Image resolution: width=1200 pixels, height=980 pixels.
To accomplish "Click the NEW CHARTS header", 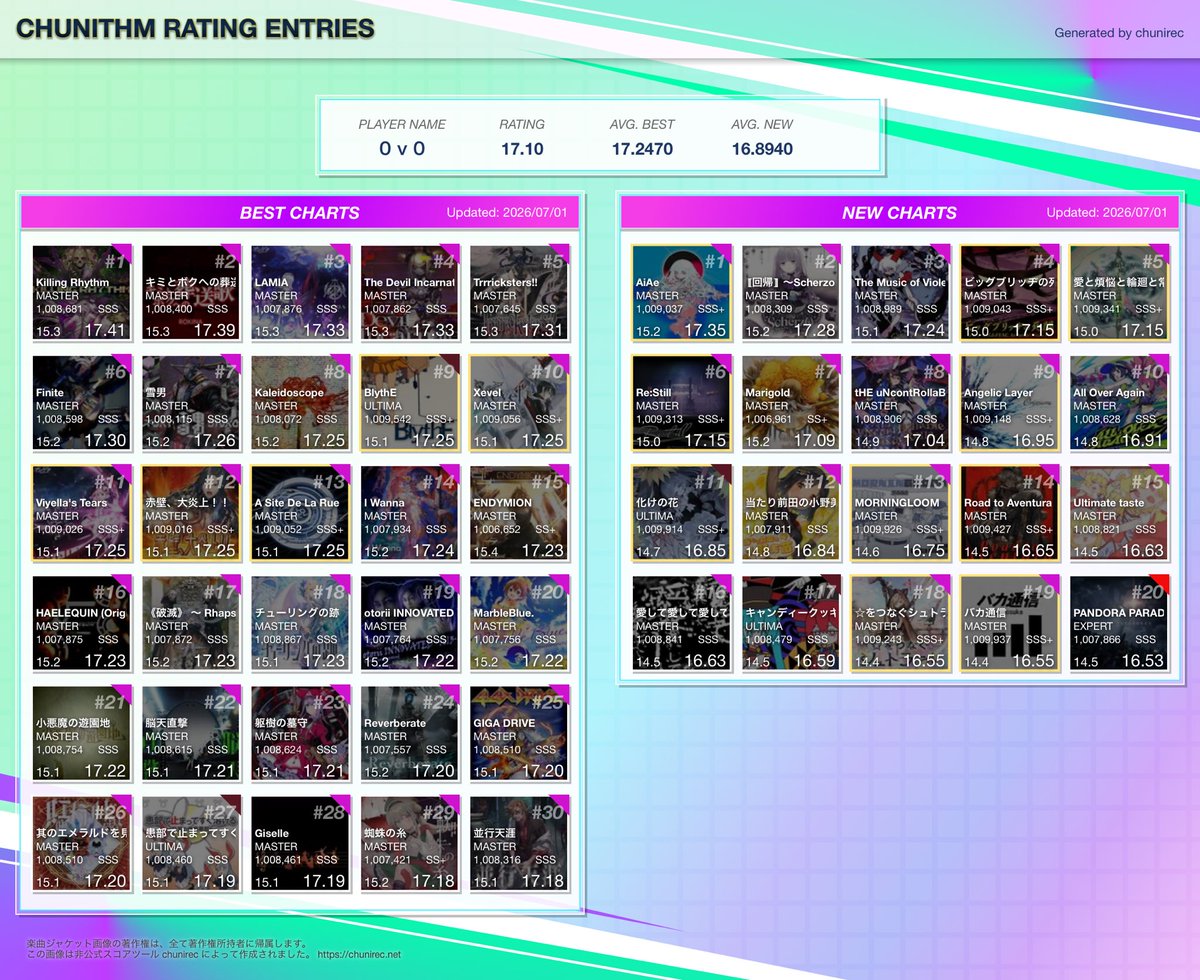I will click(x=899, y=212).
